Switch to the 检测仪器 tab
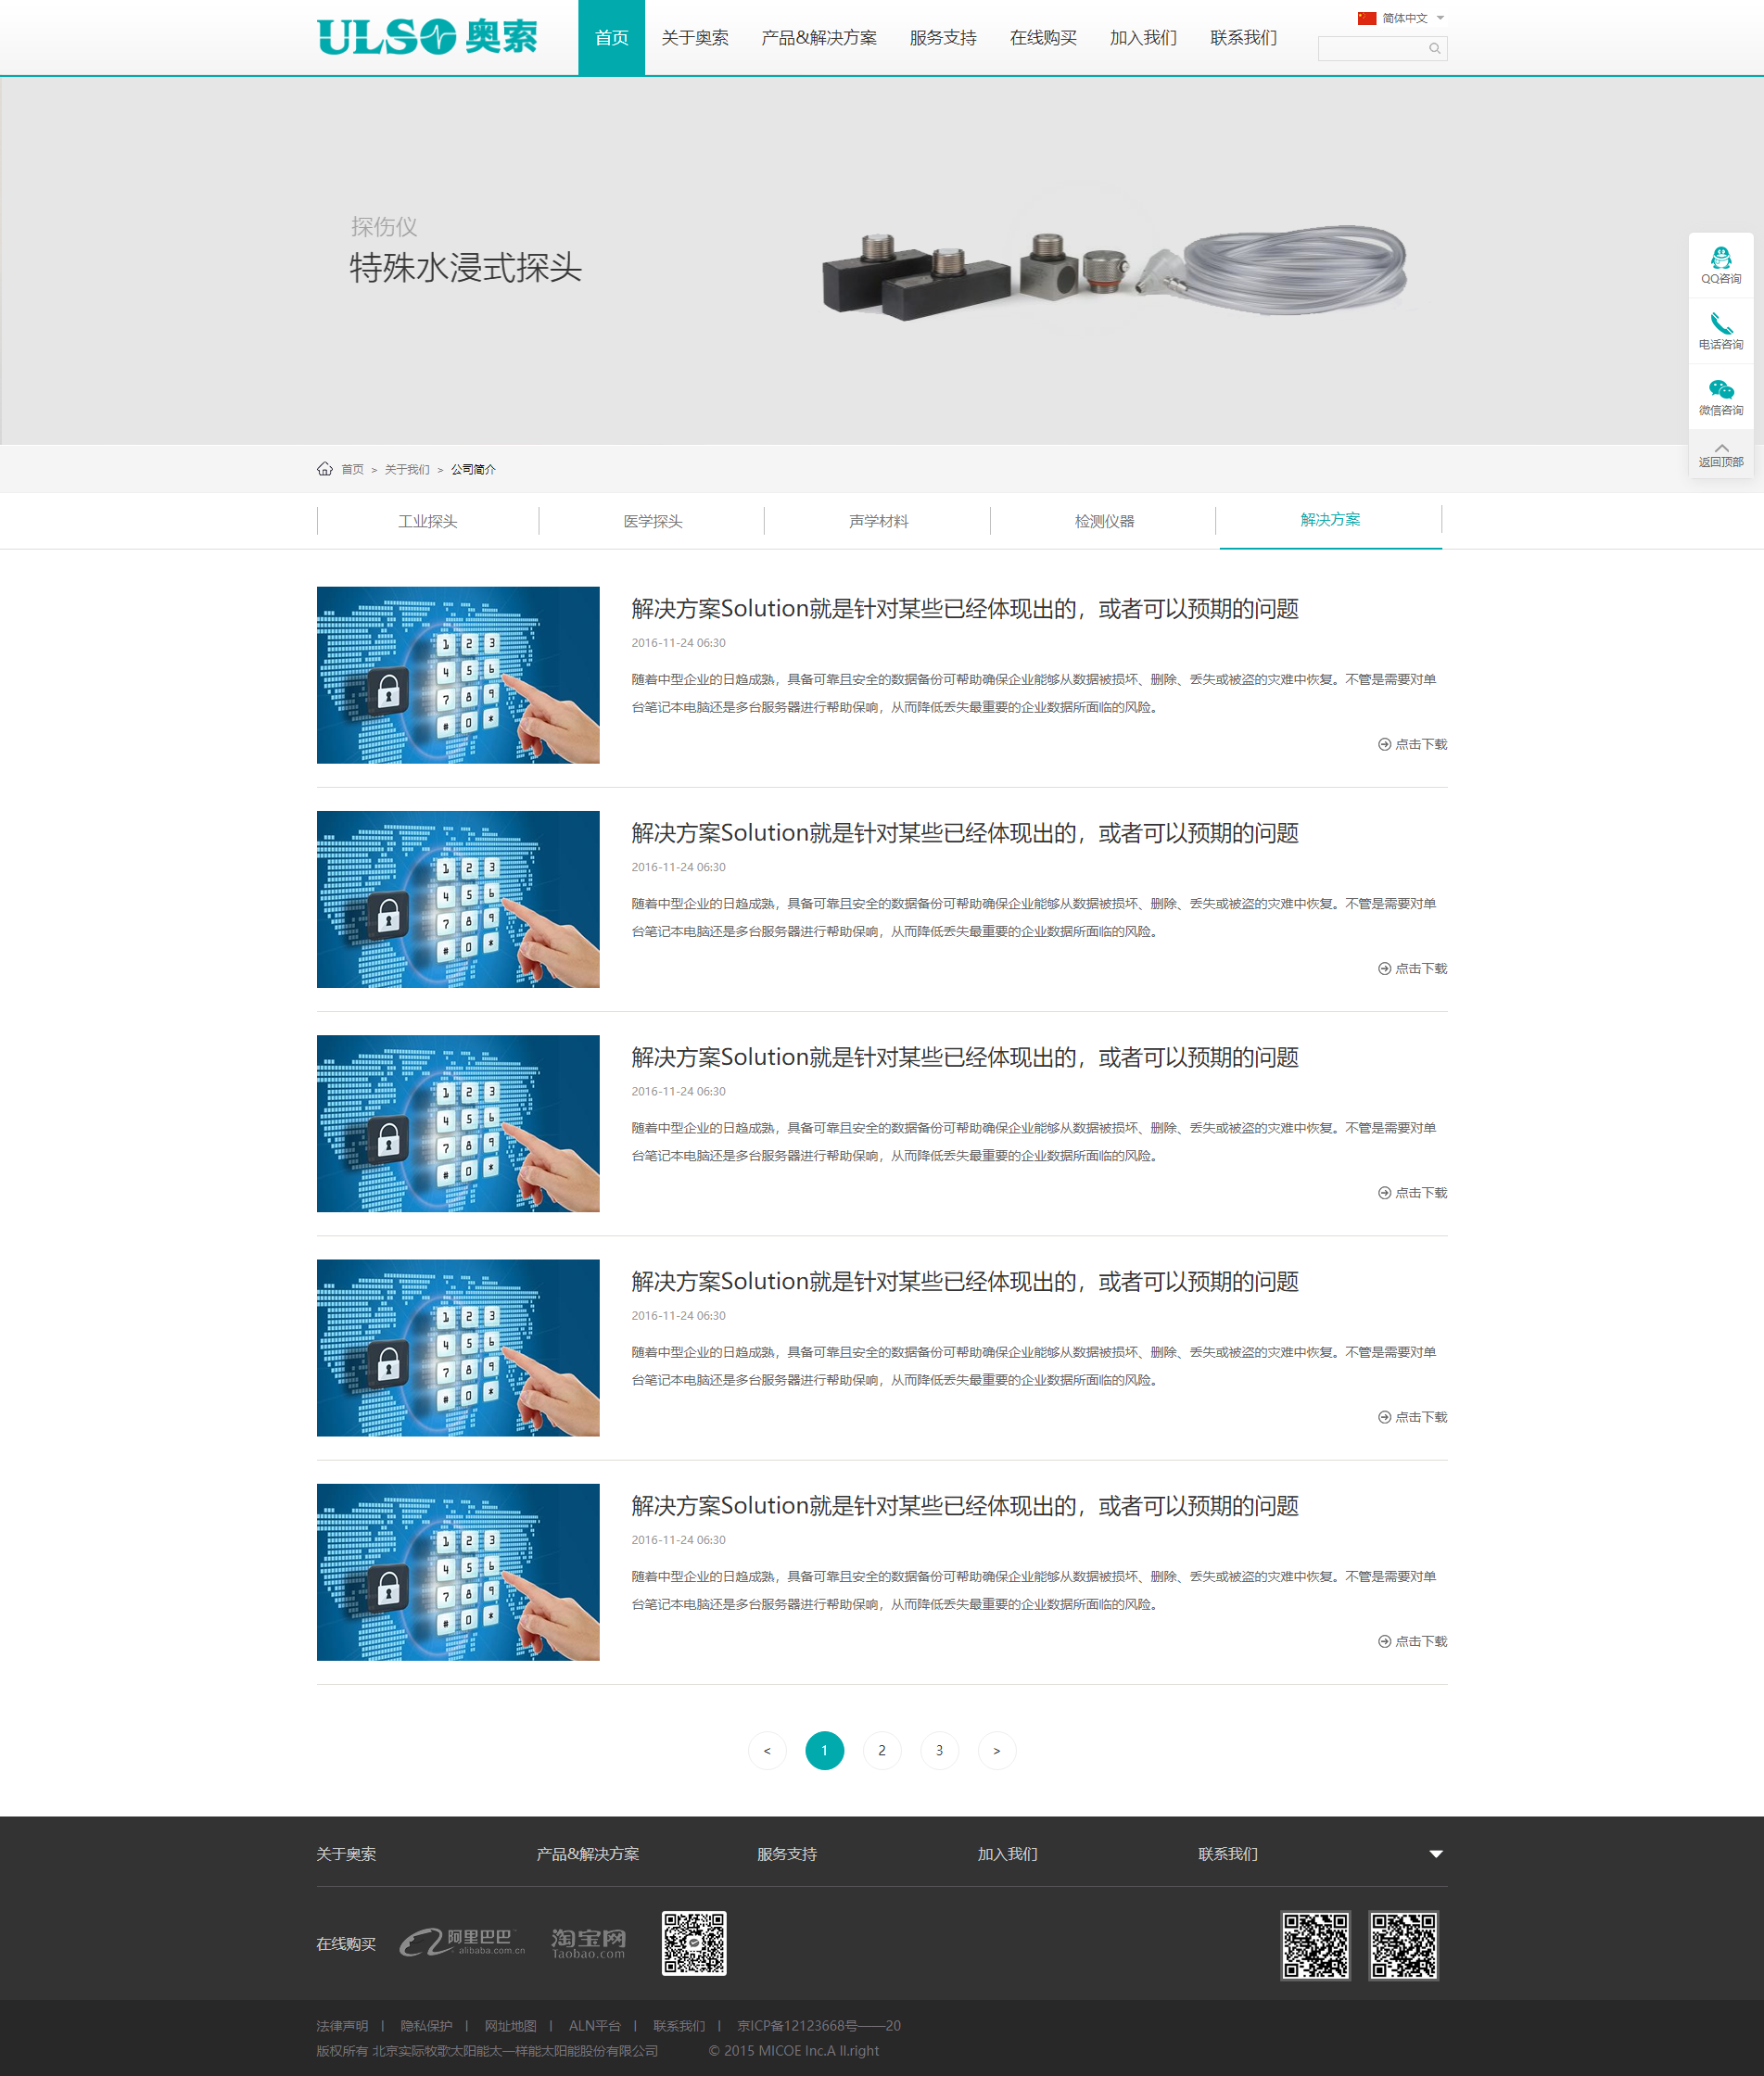The width and height of the screenshot is (1764, 2076). [1103, 521]
